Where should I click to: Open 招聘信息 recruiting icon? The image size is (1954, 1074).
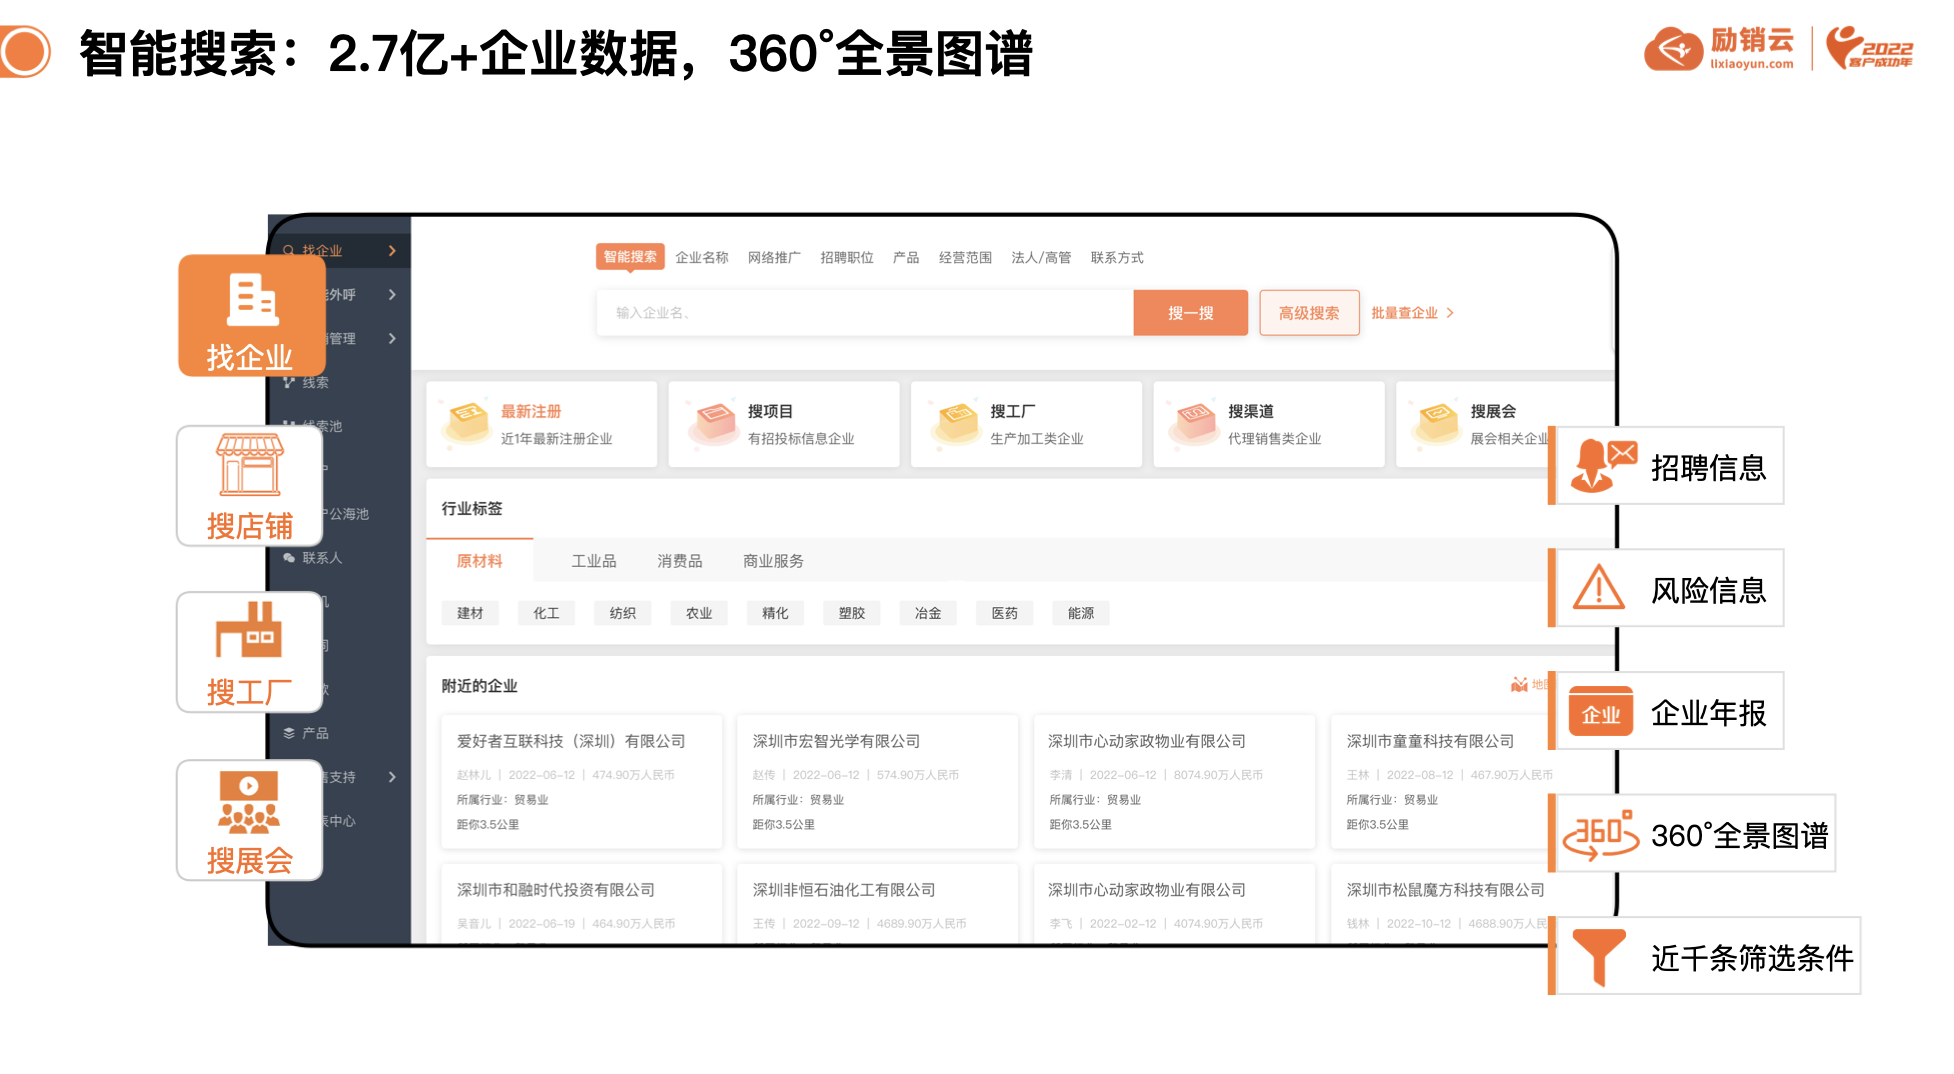pyautogui.click(x=1602, y=466)
